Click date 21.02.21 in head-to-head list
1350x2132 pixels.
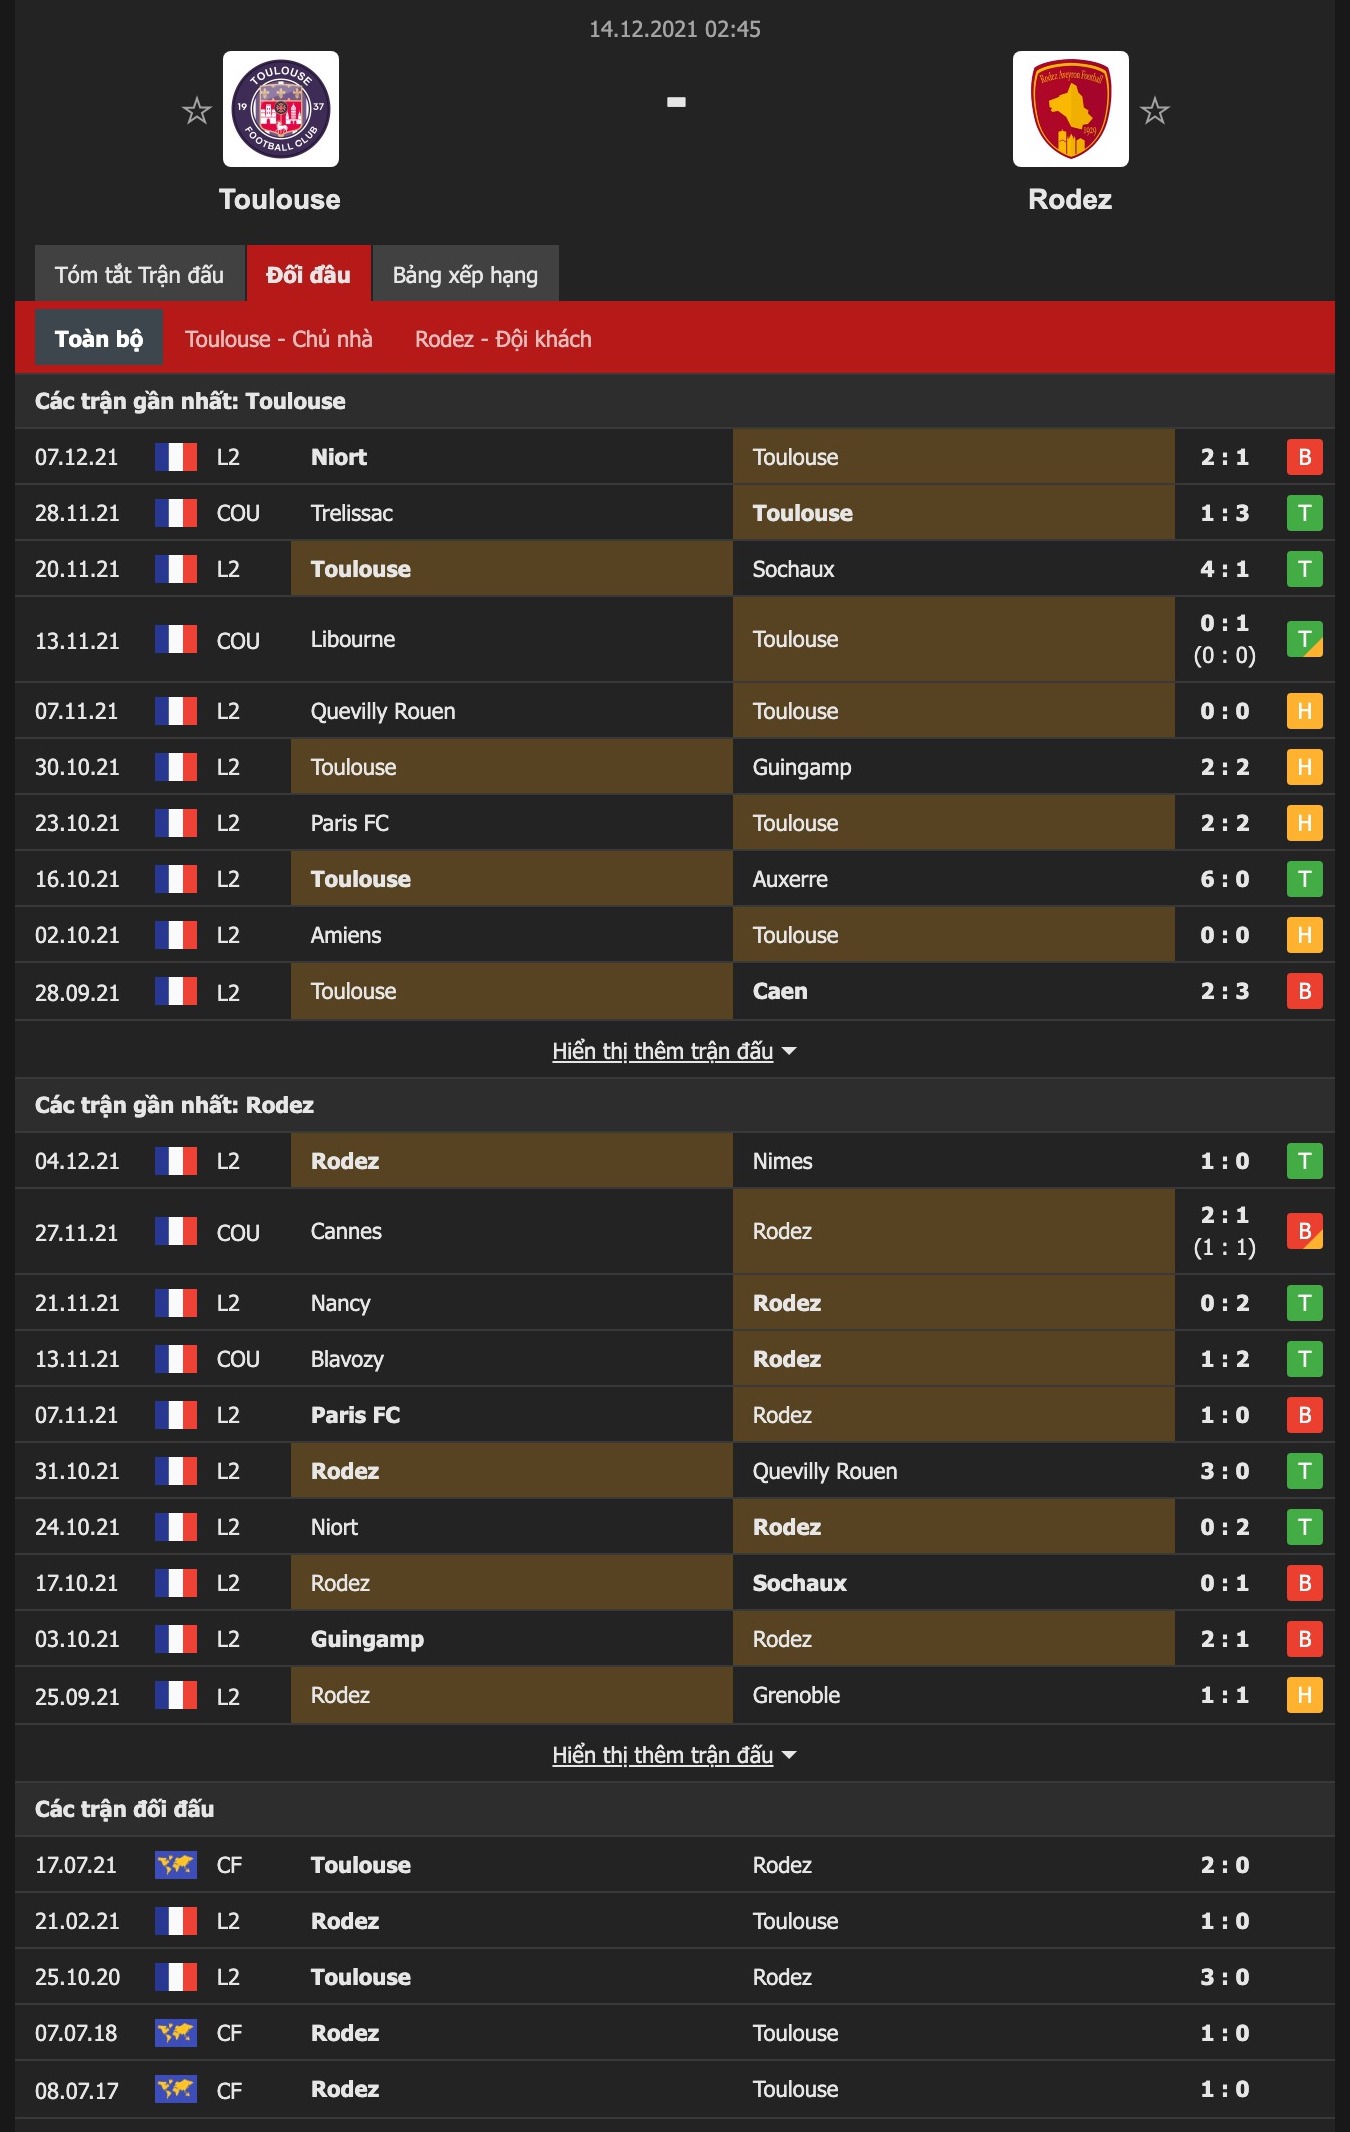coord(77,1921)
